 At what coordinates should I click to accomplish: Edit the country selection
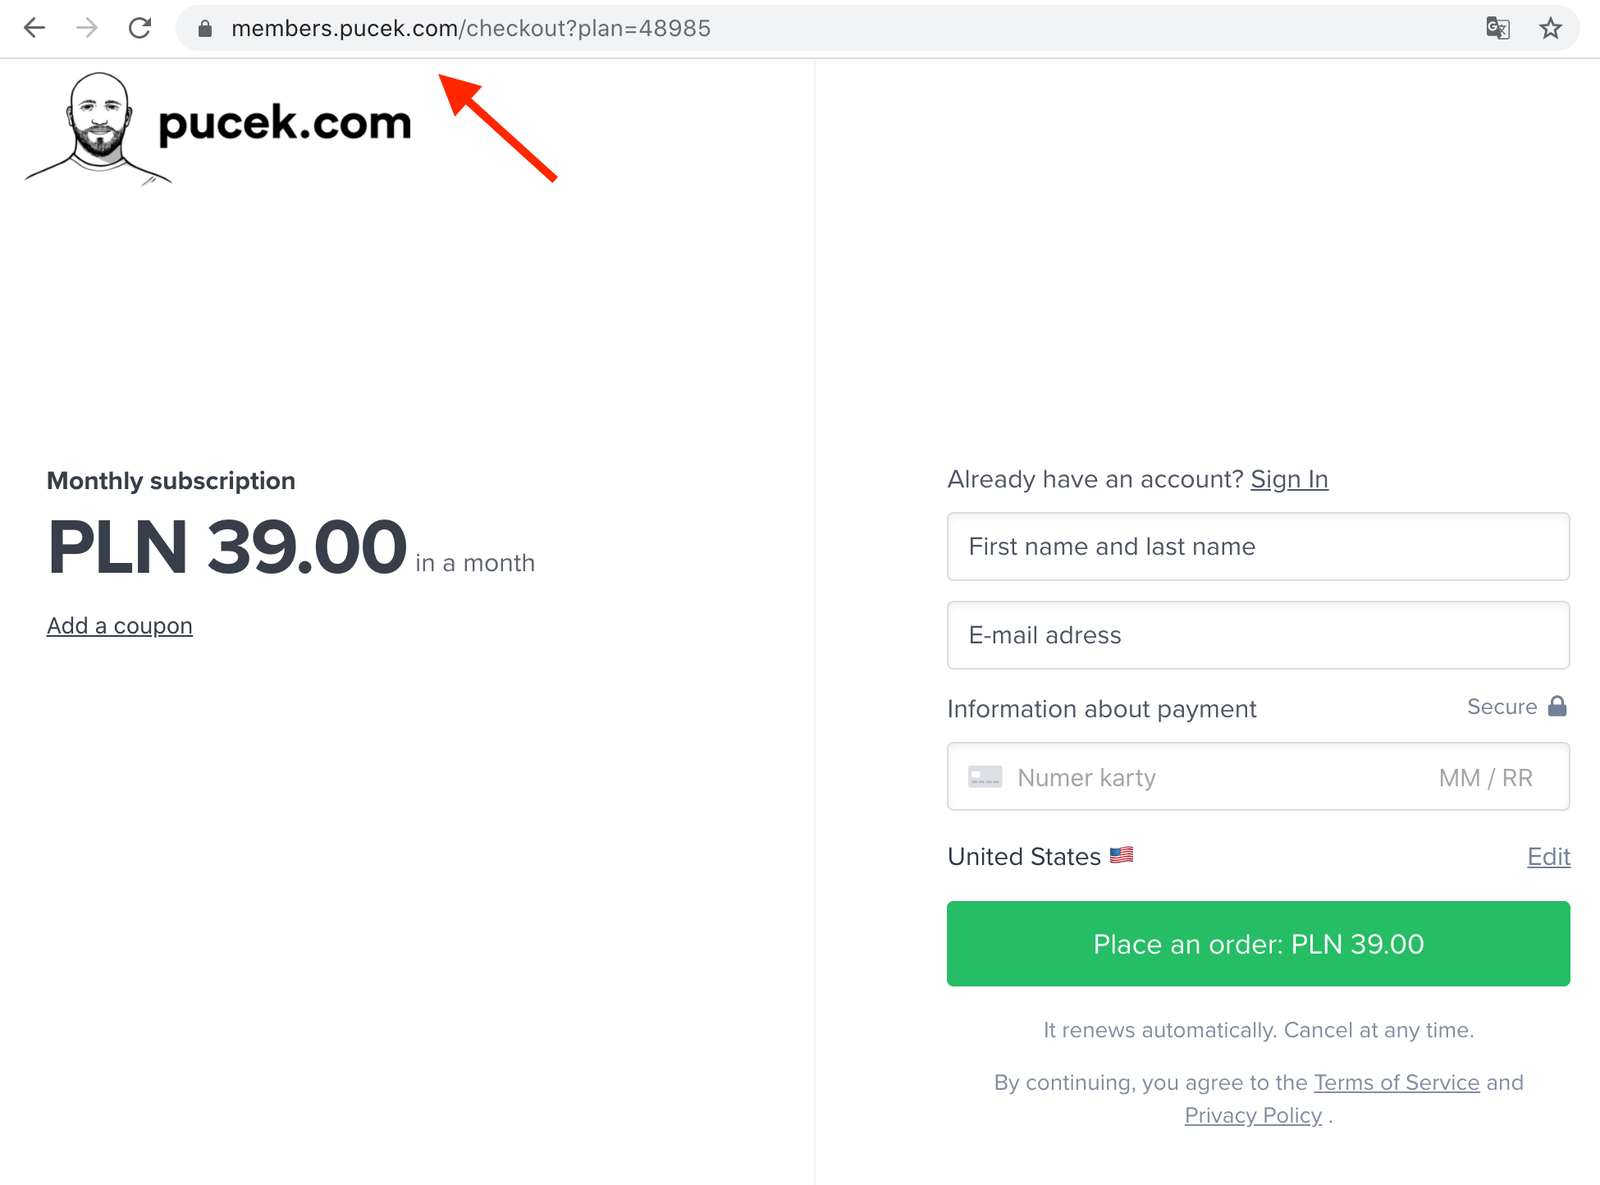coord(1548,857)
